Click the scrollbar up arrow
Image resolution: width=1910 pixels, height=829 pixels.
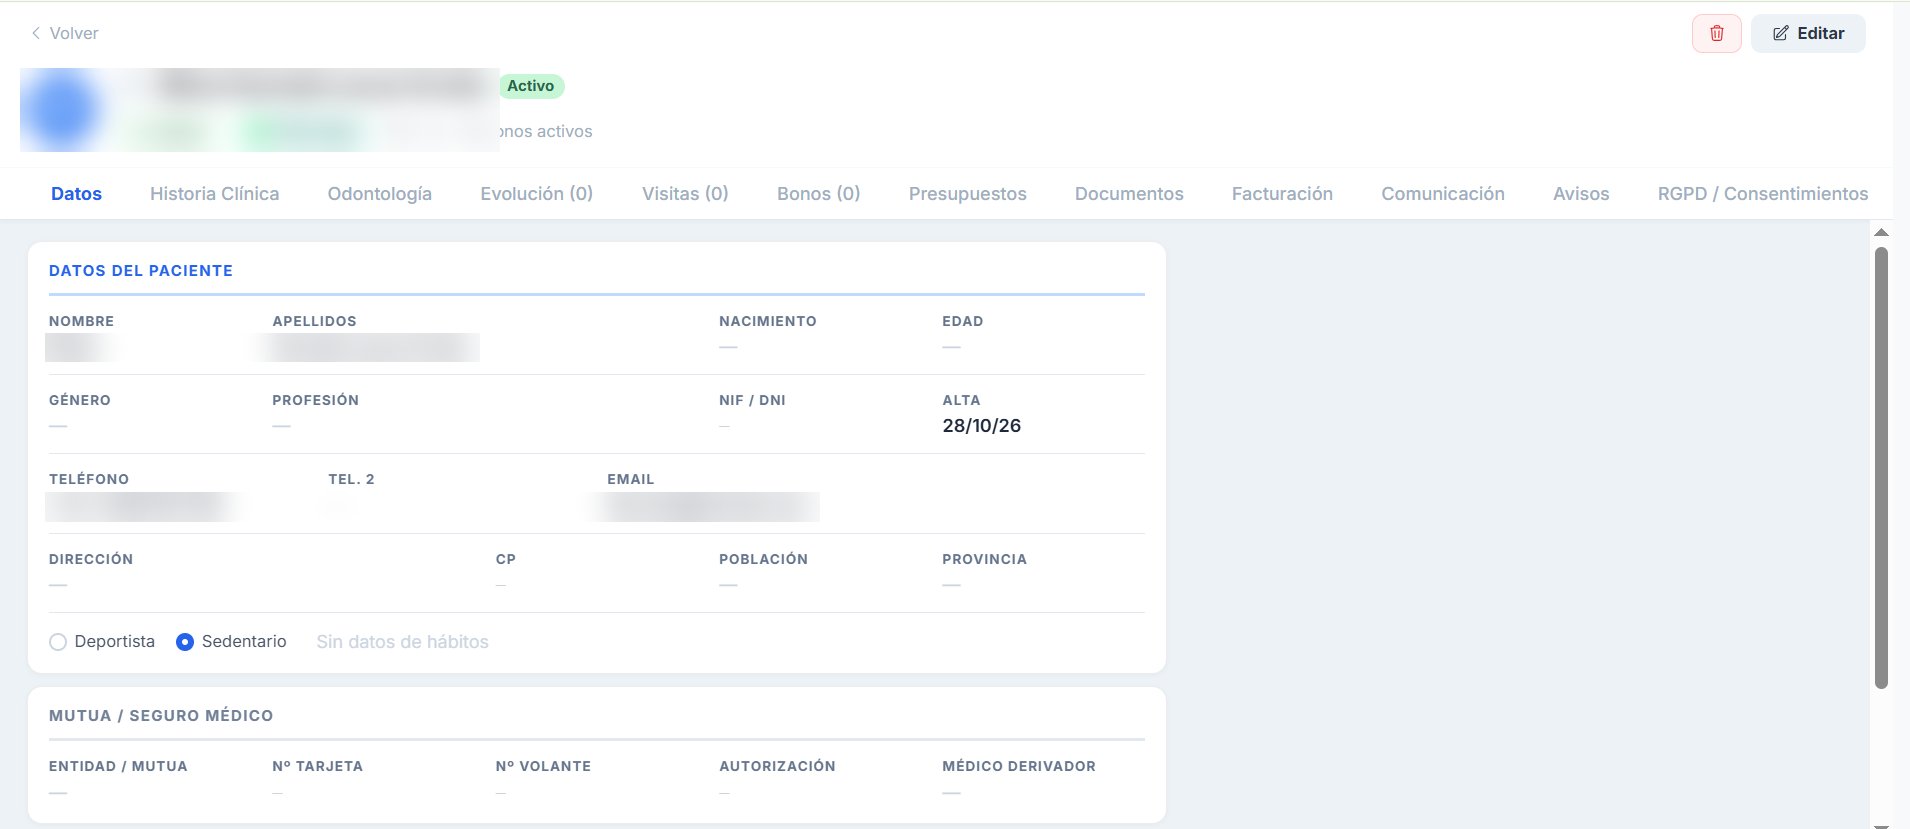(x=1881, y=232)
